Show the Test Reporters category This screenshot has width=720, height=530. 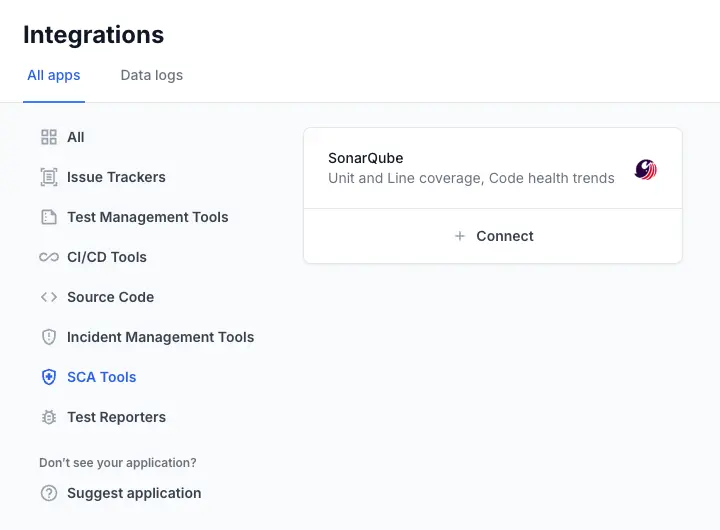click(117, 417)
